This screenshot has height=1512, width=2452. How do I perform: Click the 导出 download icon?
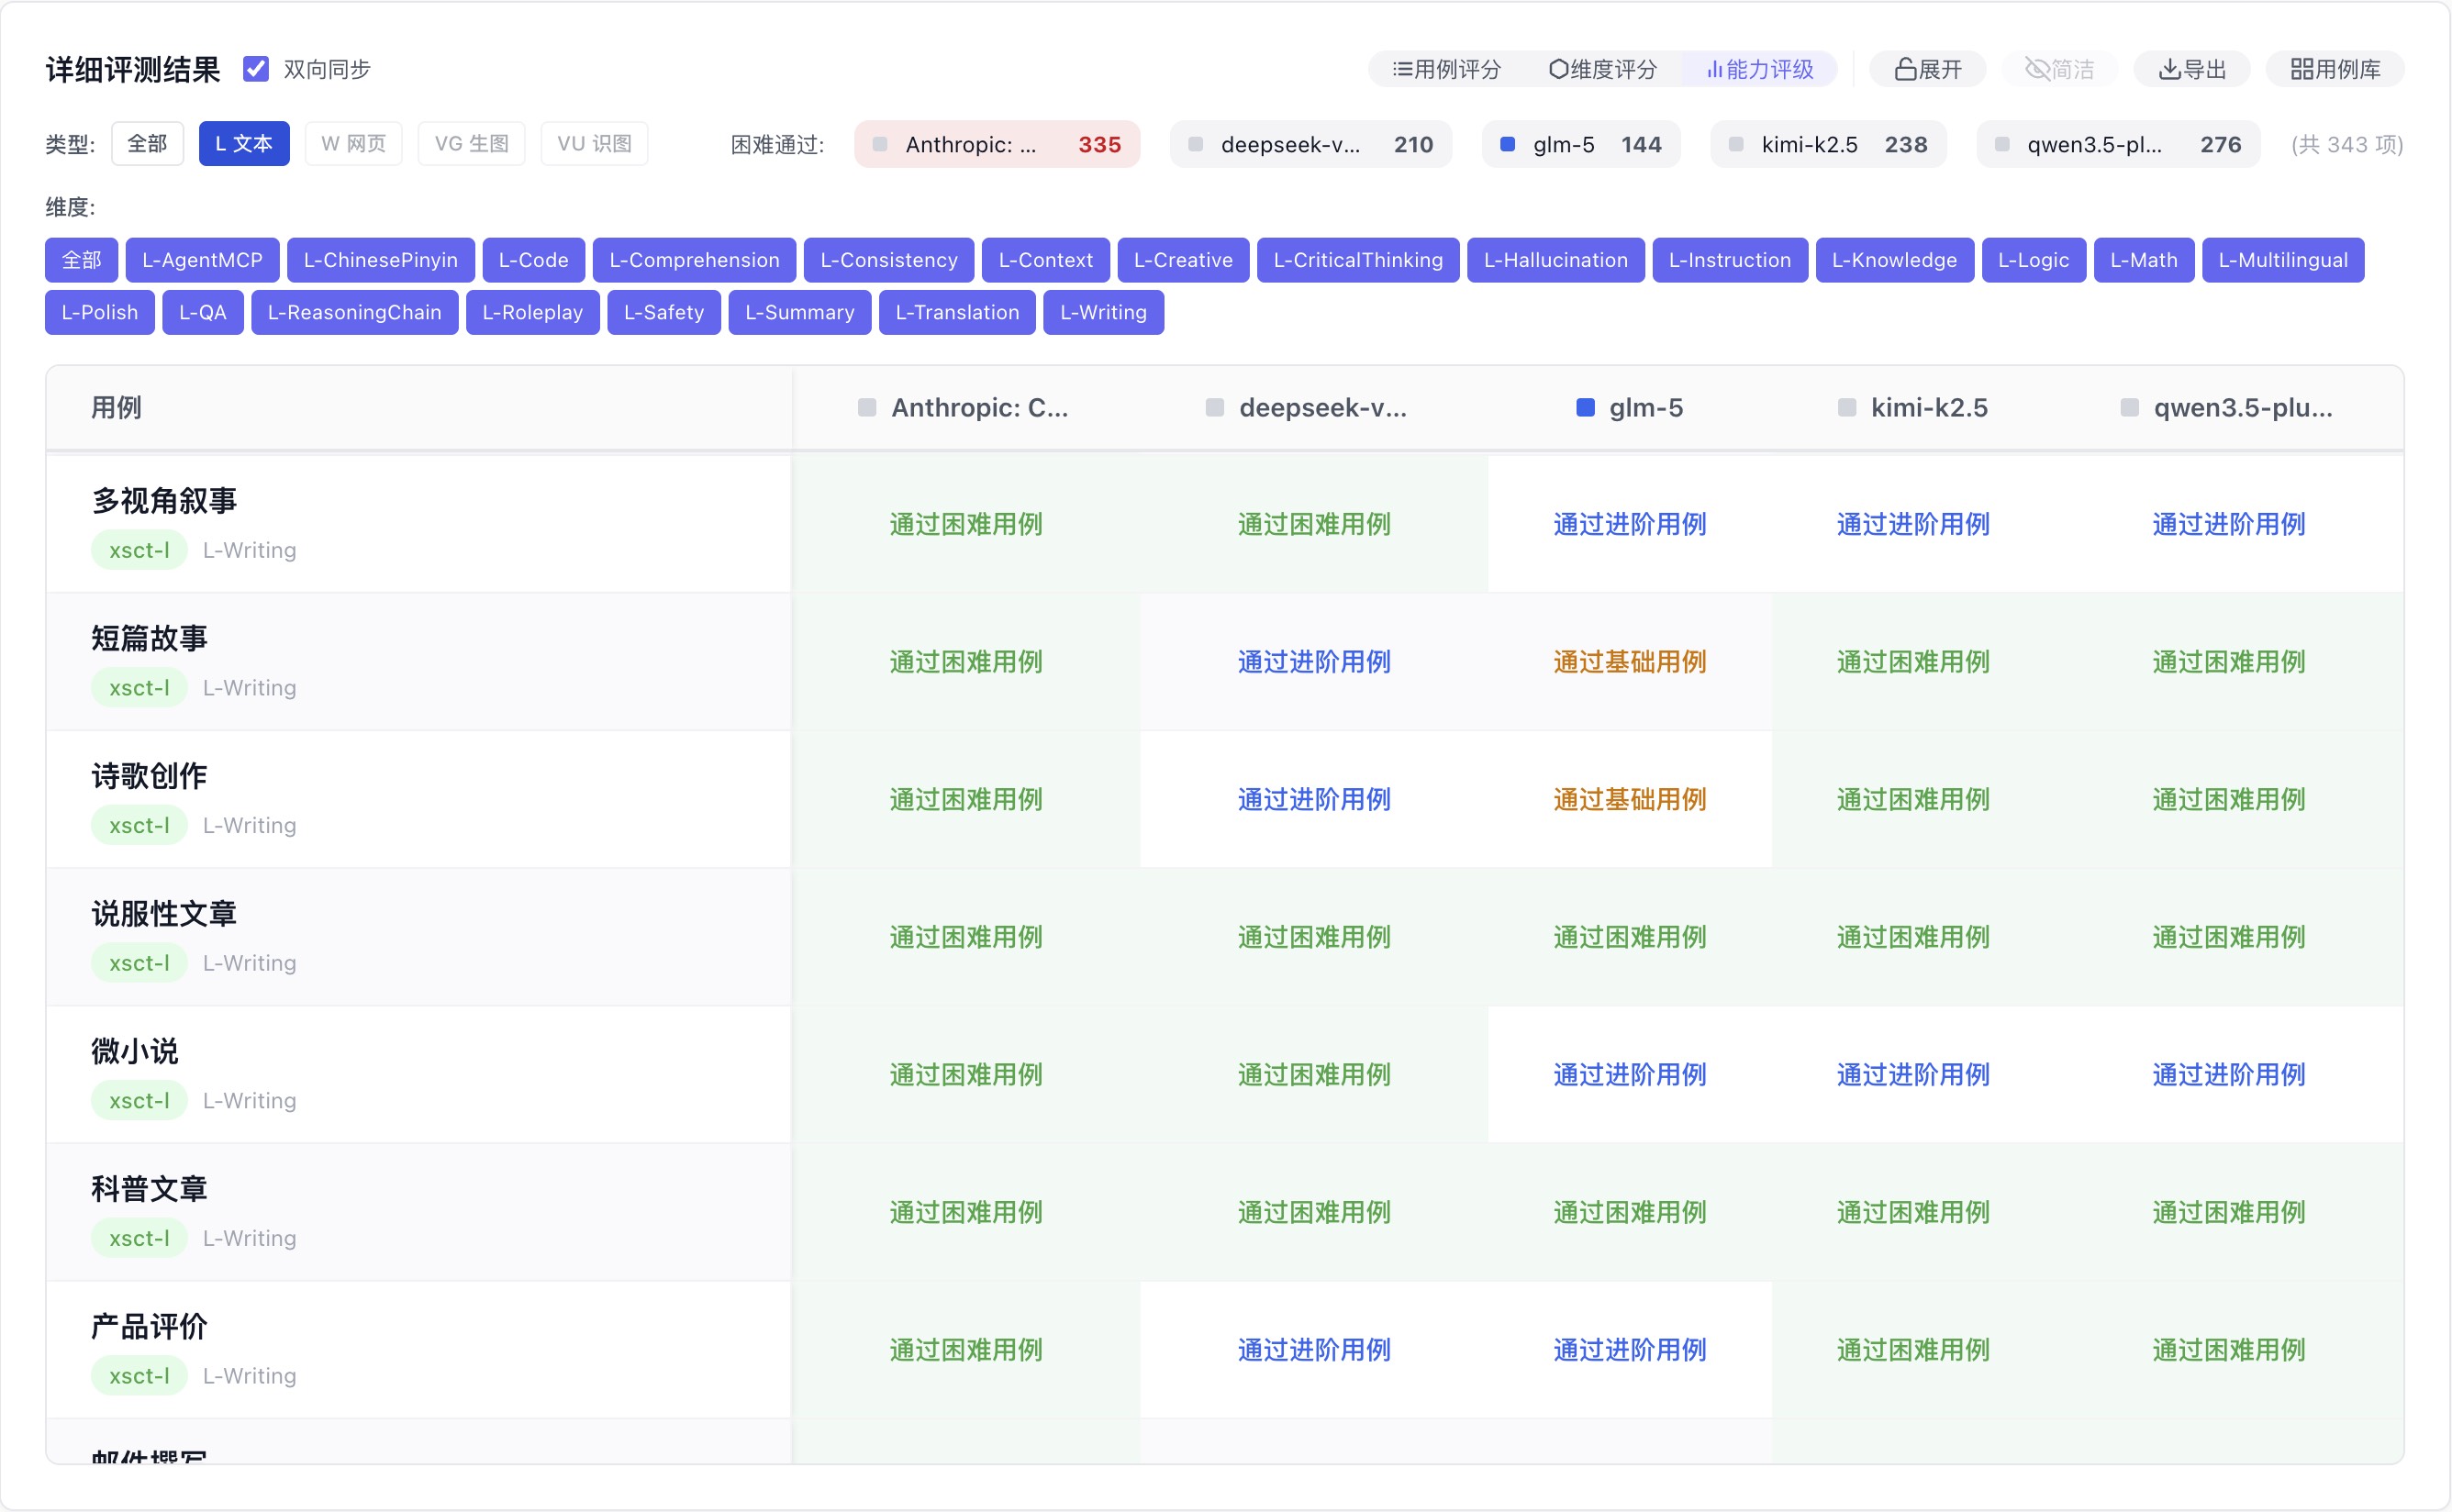click(2169, 69)
